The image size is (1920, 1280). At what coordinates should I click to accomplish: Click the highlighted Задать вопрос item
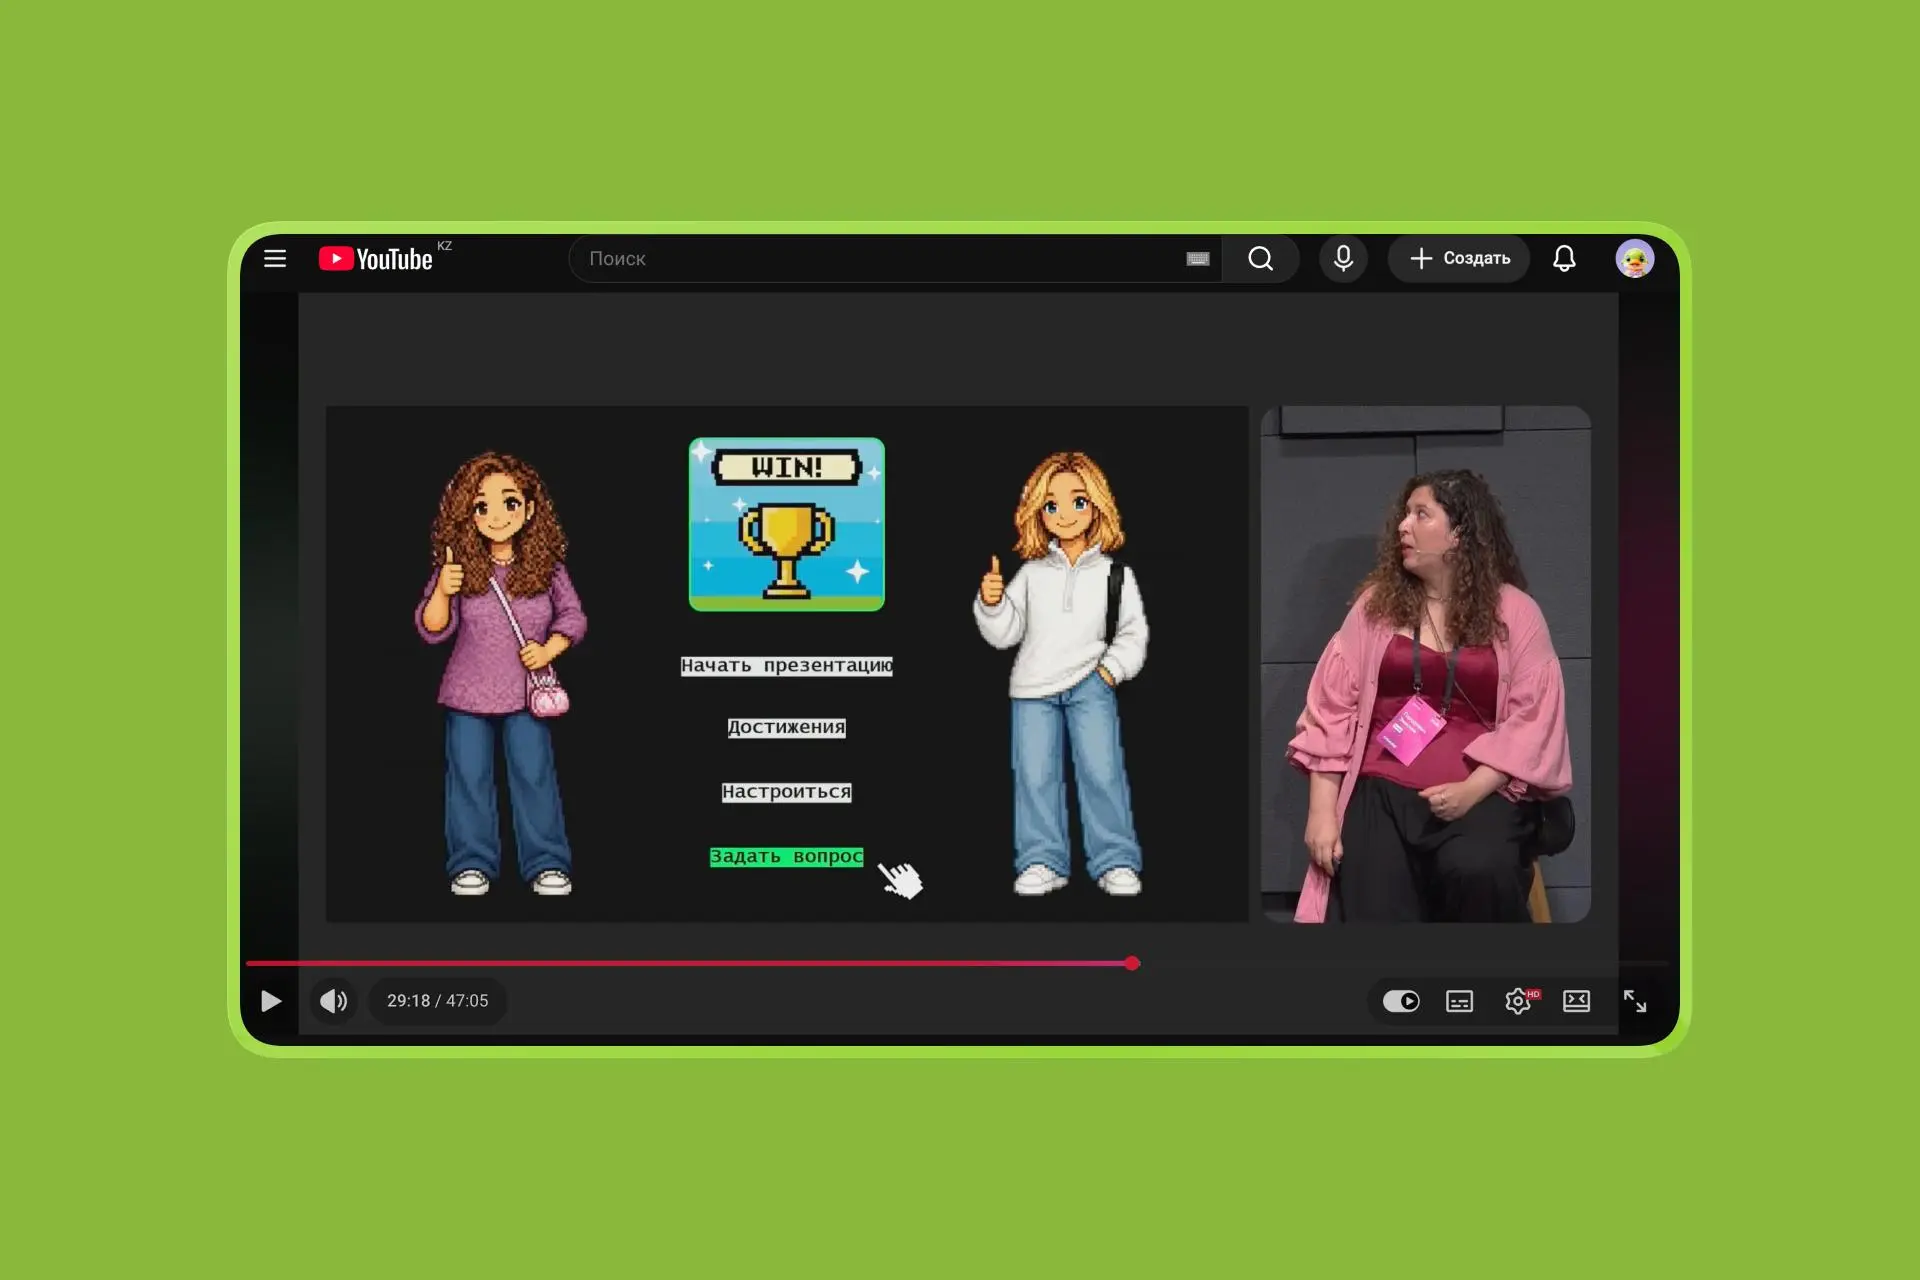787,857
